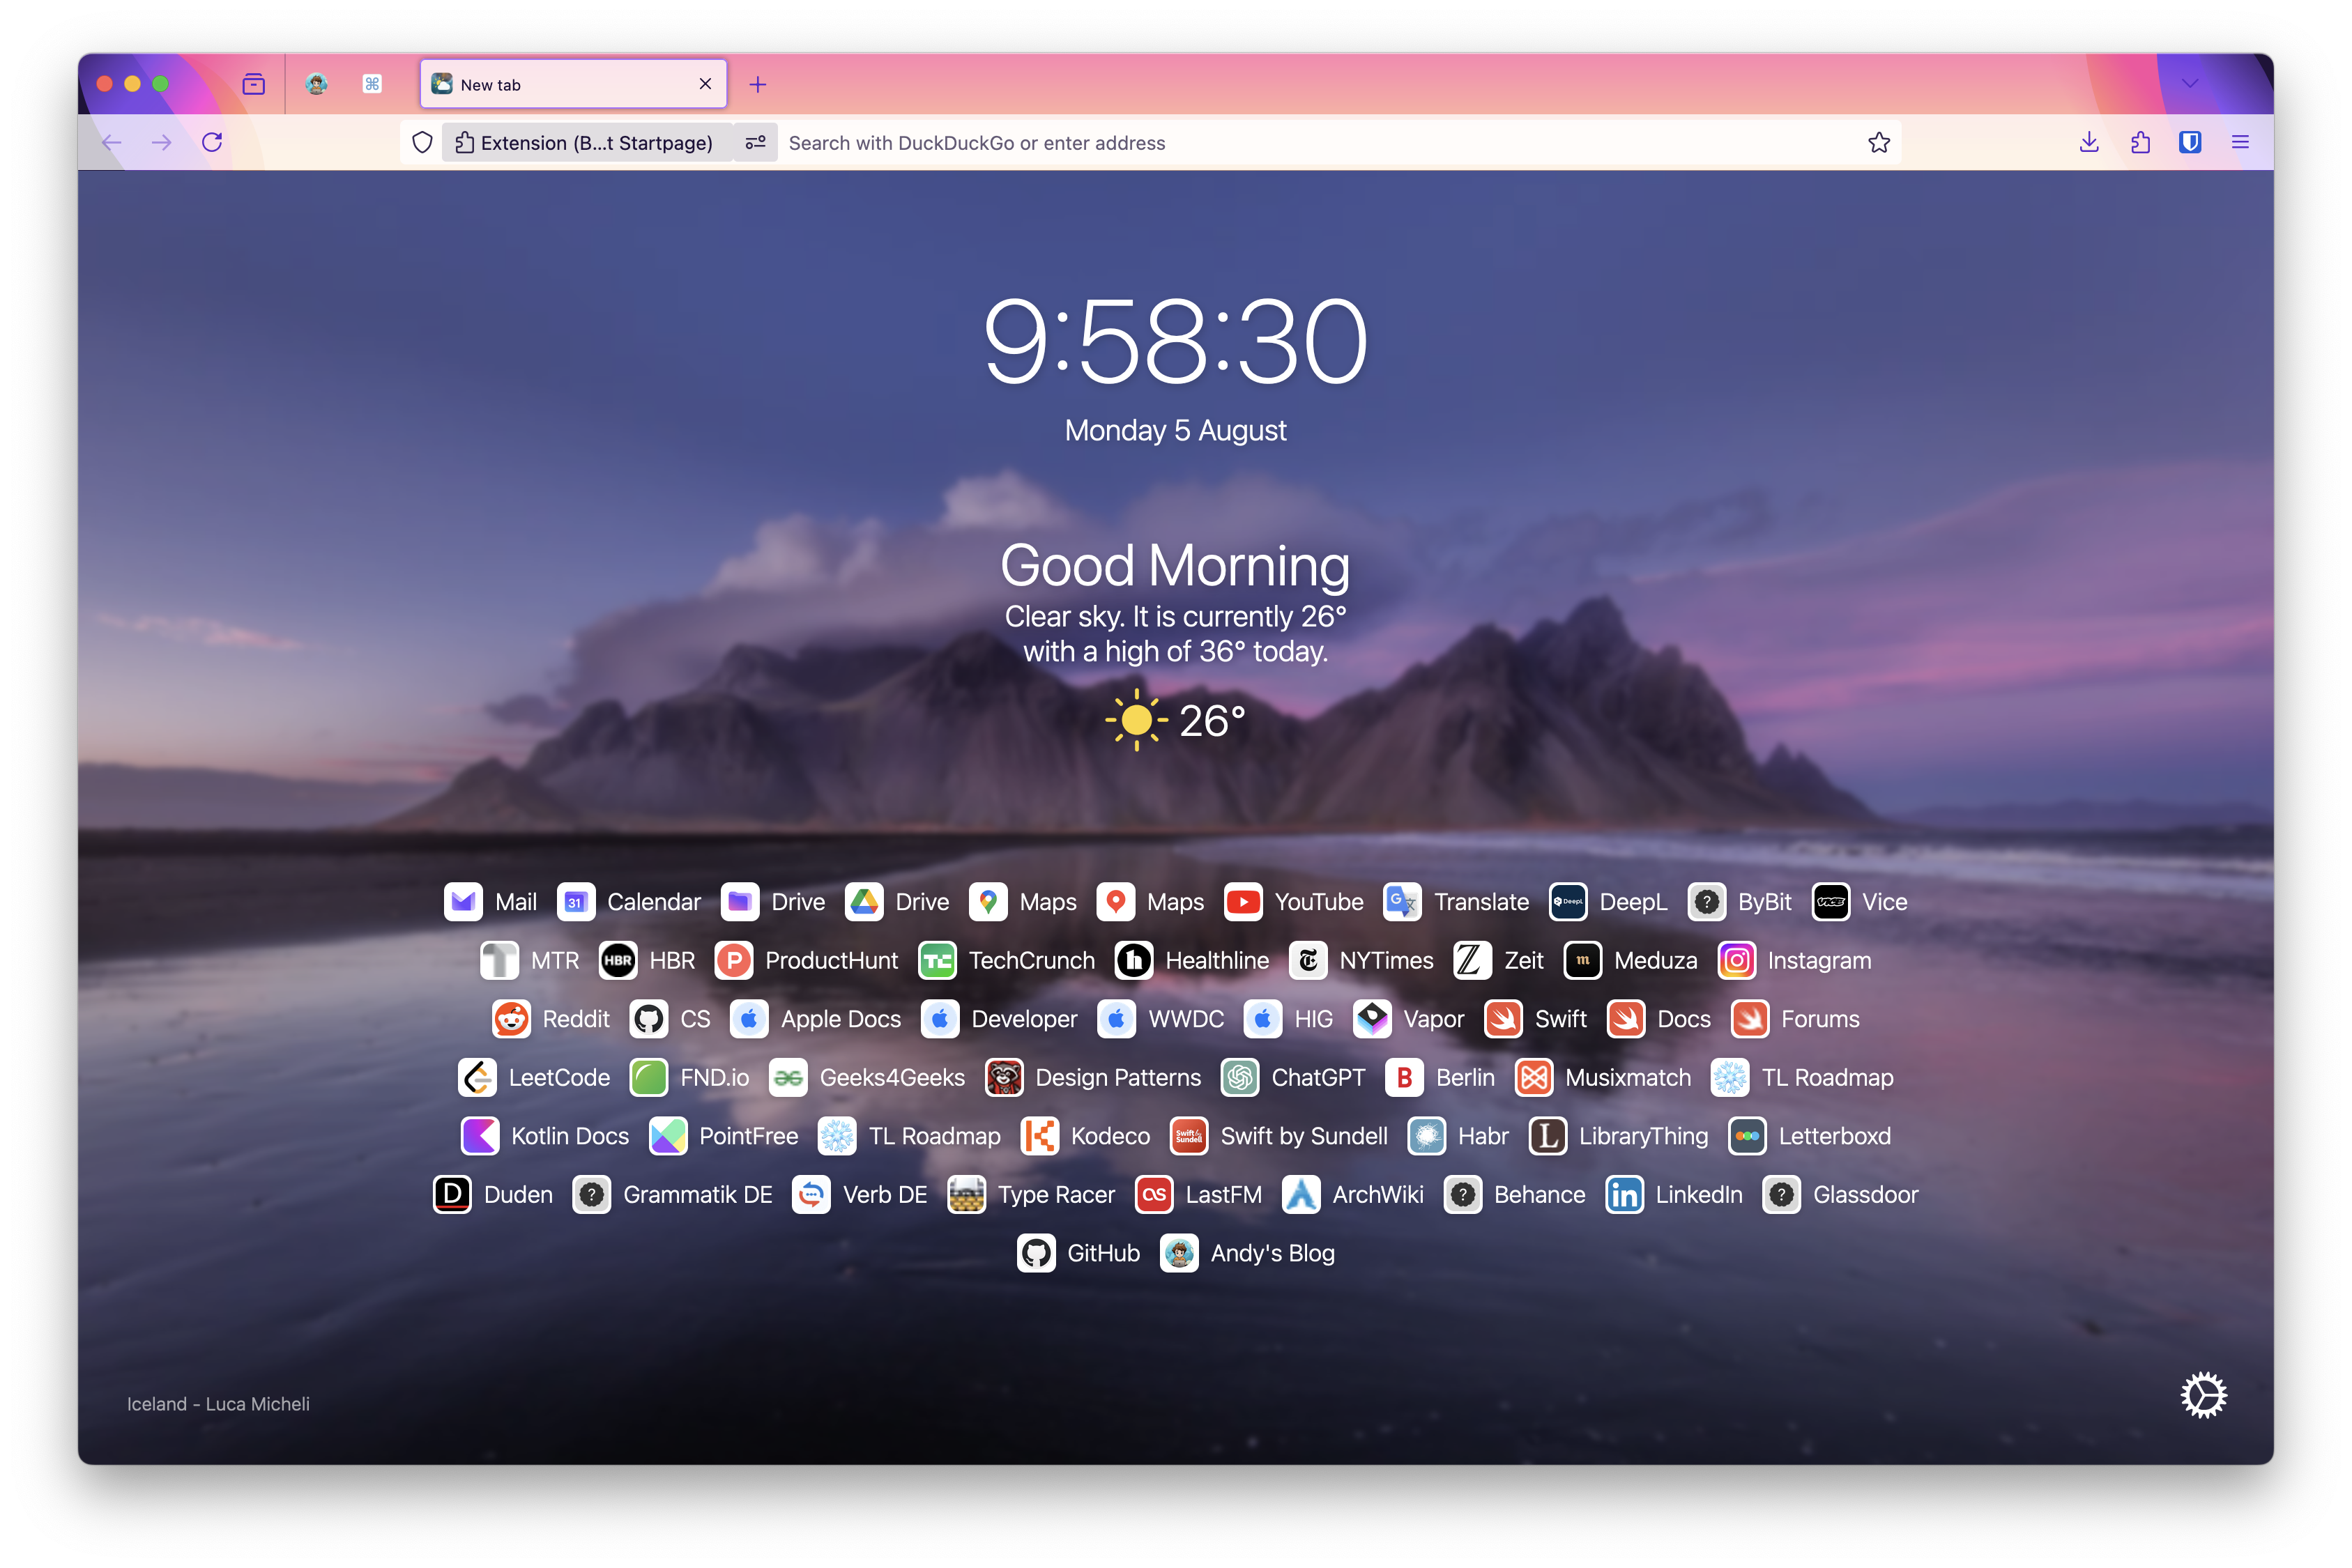Open the Instagram shortcut icon
The width and height of the screenshot is (2352, 1568).
(1736, 960)
